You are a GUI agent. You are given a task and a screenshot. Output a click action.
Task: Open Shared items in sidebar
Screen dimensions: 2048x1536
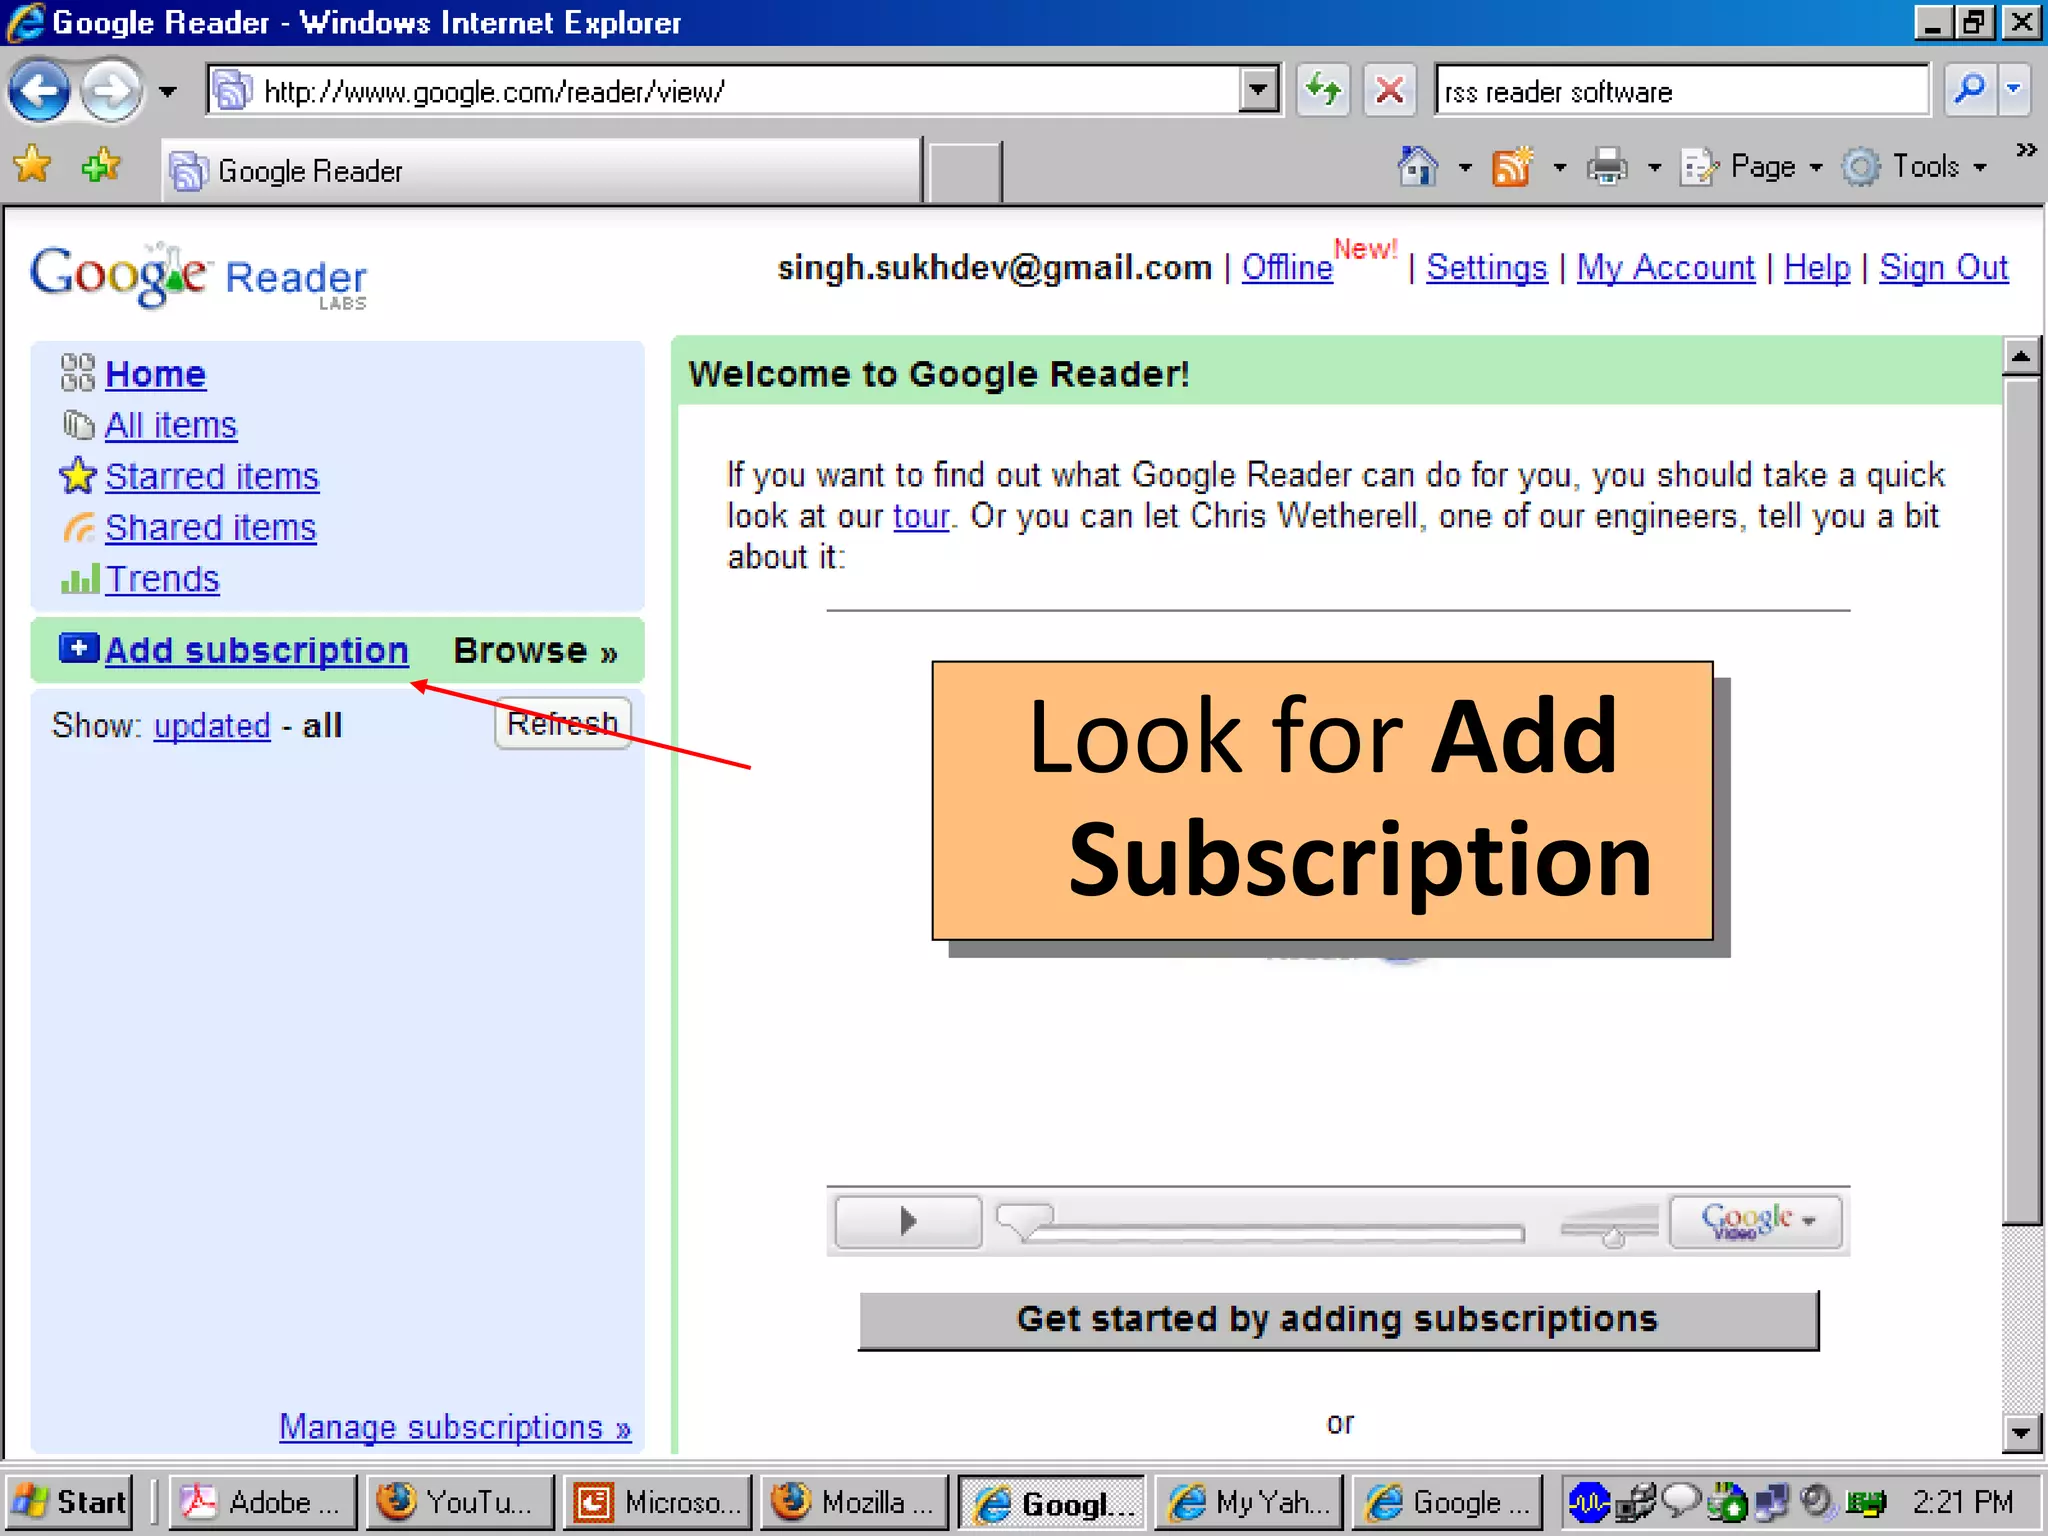[x=210, y=527]
